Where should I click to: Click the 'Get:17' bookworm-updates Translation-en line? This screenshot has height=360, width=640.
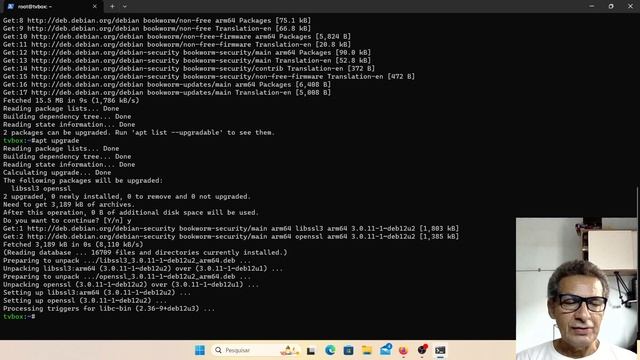pos(167,92)
